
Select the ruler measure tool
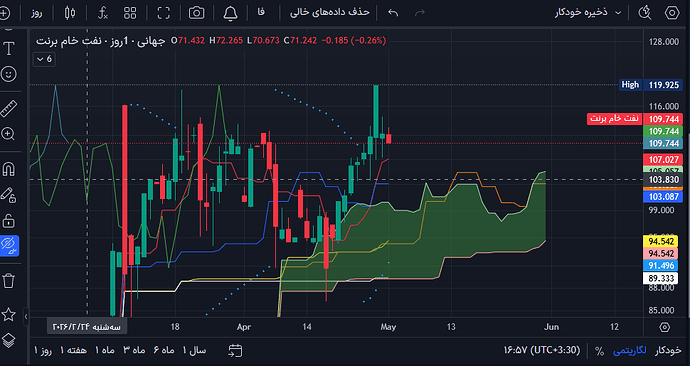click(9, 108)
